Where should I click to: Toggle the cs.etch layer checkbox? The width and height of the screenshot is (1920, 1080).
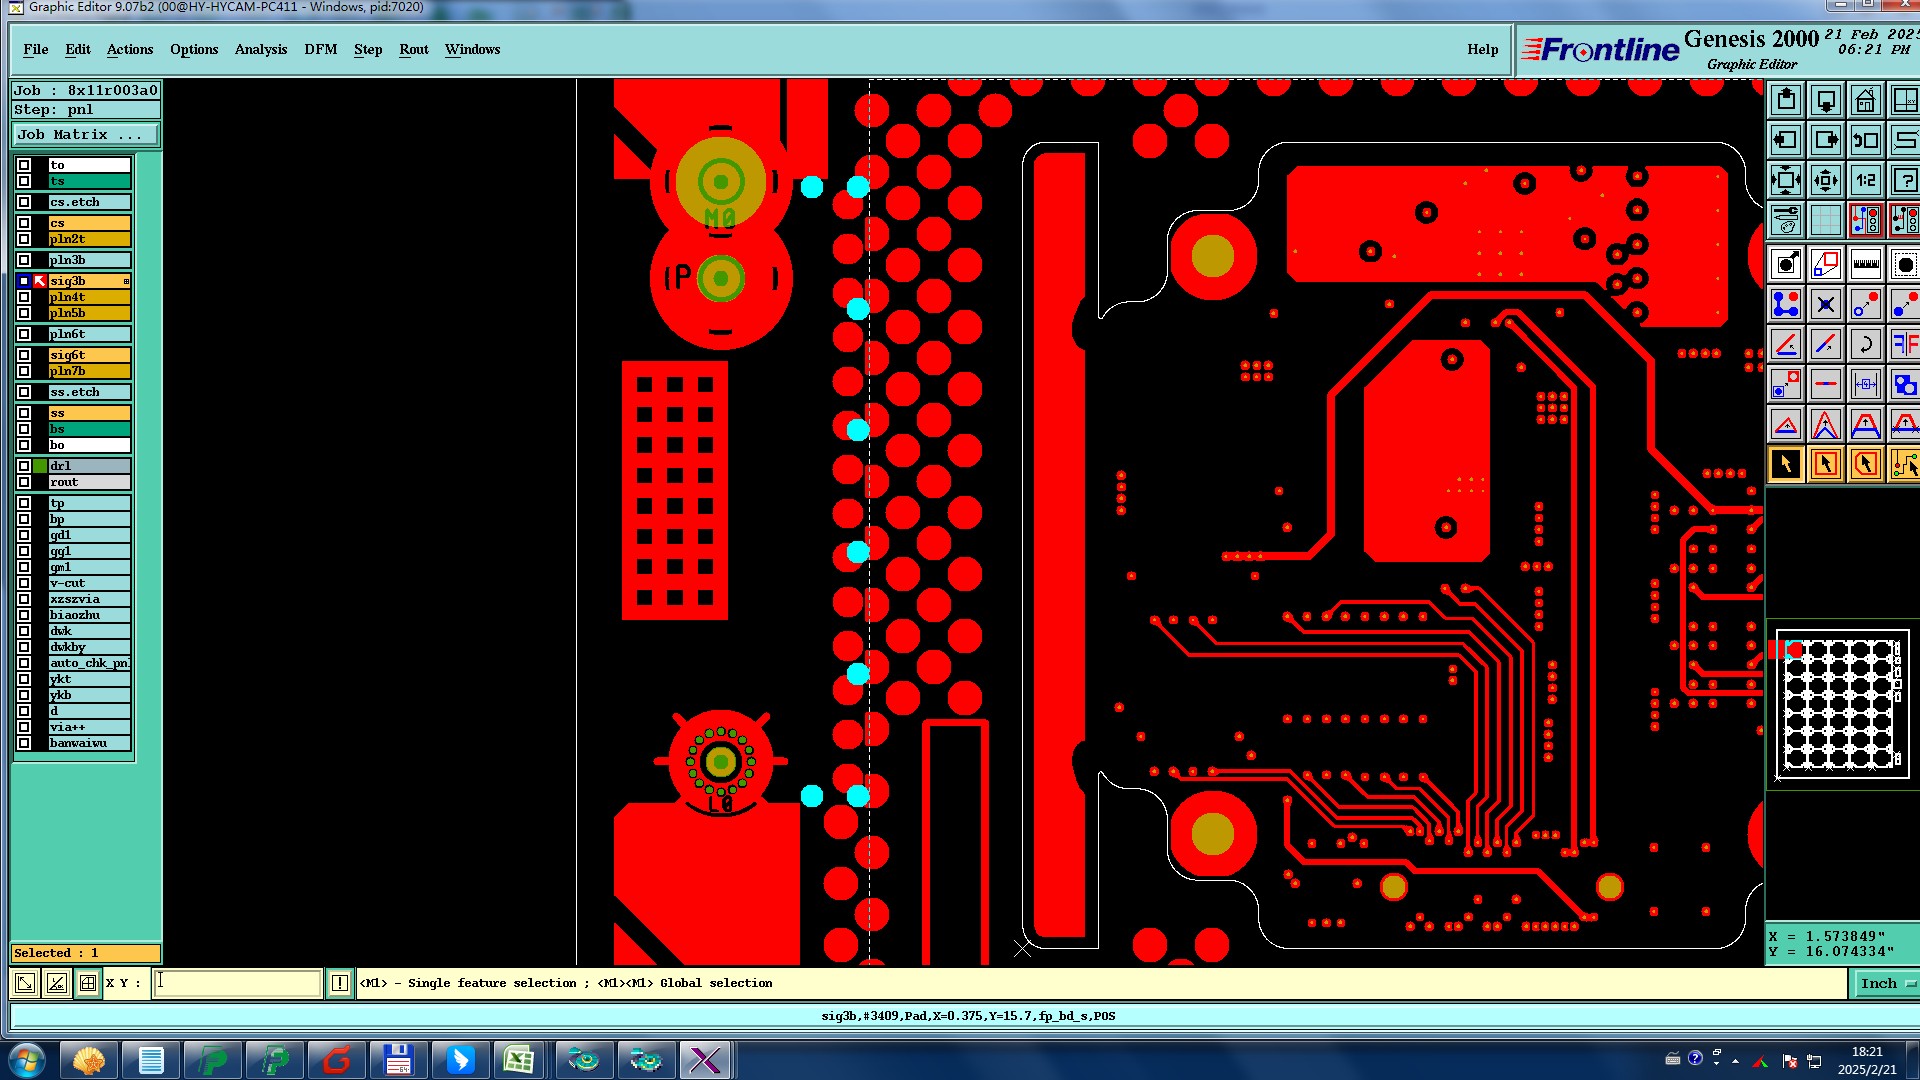(24, 202)
